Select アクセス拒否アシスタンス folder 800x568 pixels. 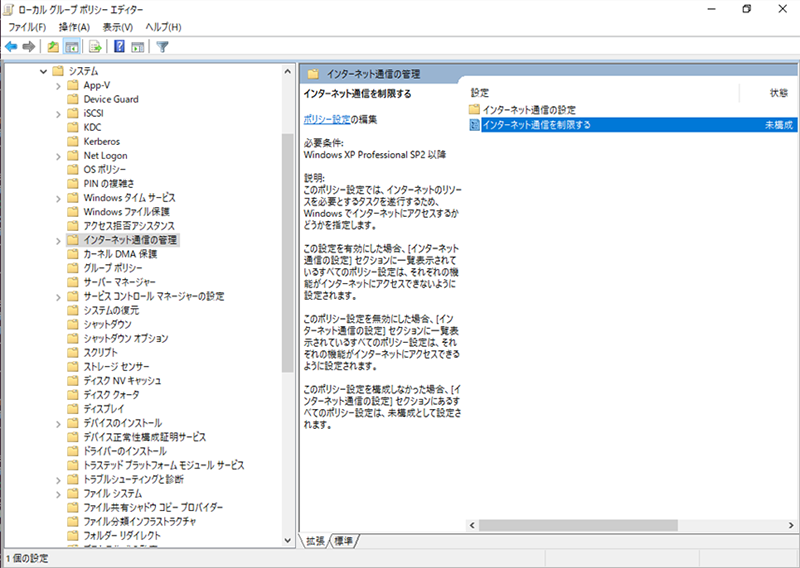pyautogui.click(x=129, y=226)
